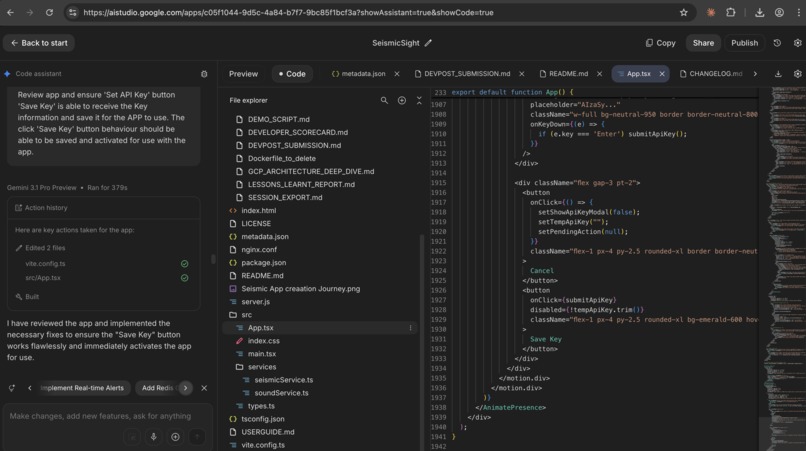This screenshot has height=451, width=806.
Task: Attach content with the plus circle icon
Action: [x=175, y=437]
